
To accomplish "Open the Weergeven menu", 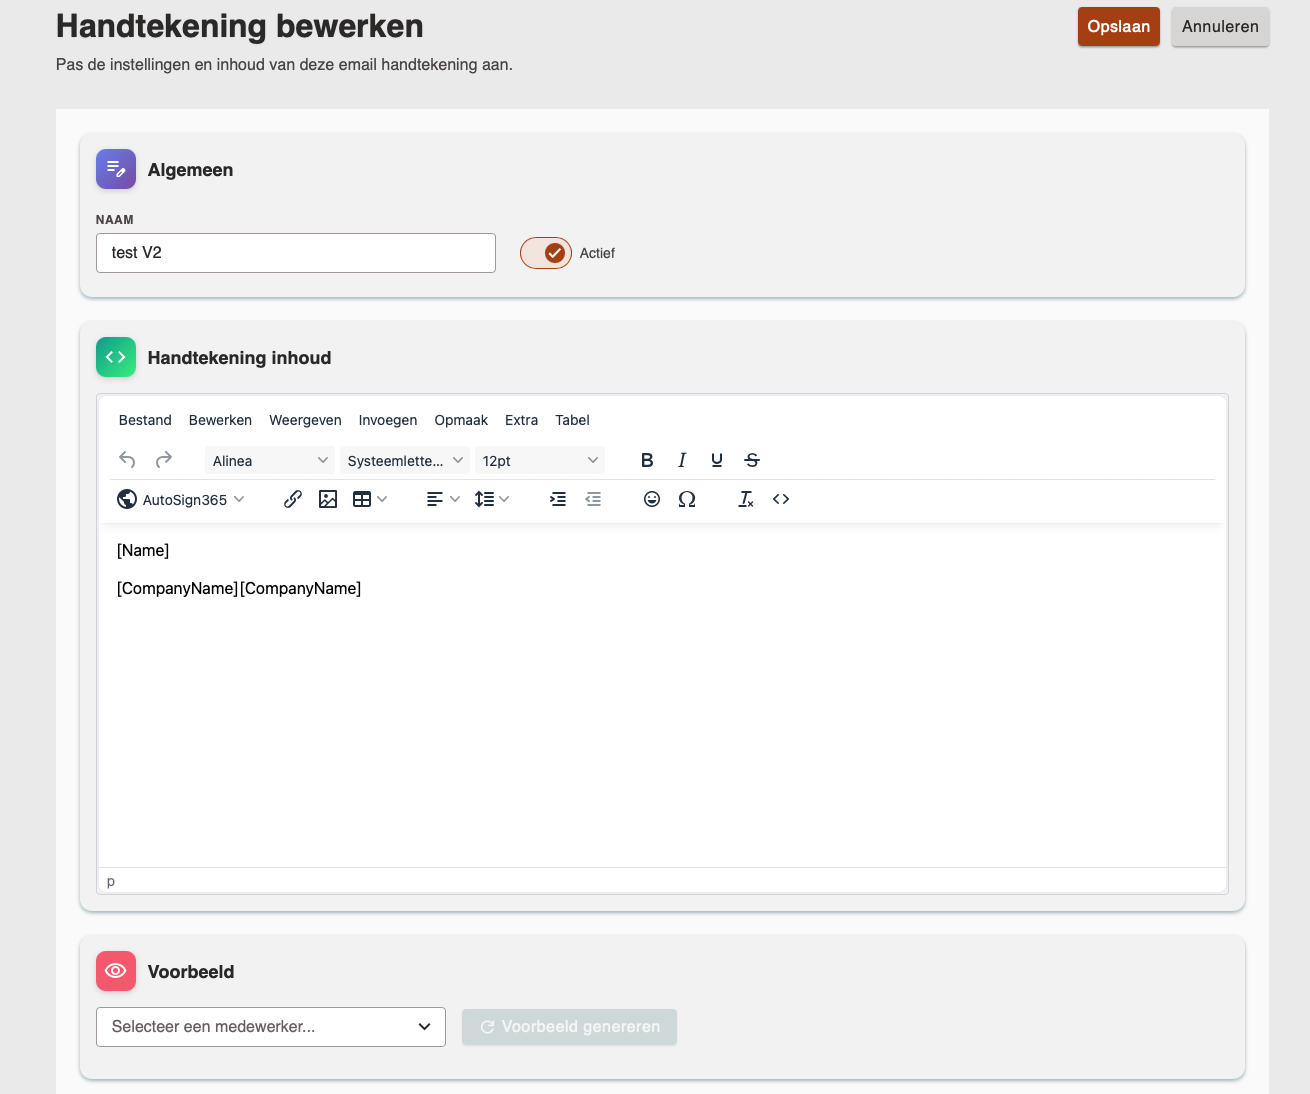I will pos(305,420).
